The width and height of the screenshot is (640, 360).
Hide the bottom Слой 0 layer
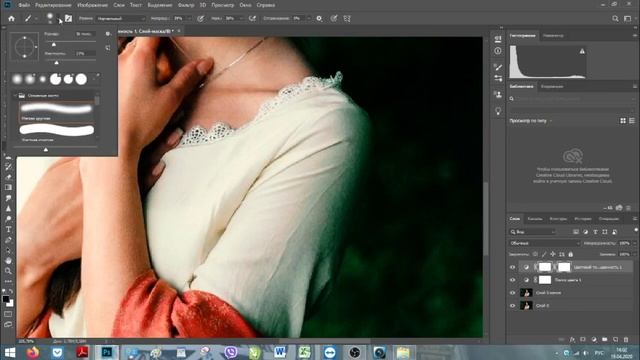click(512, 306)
